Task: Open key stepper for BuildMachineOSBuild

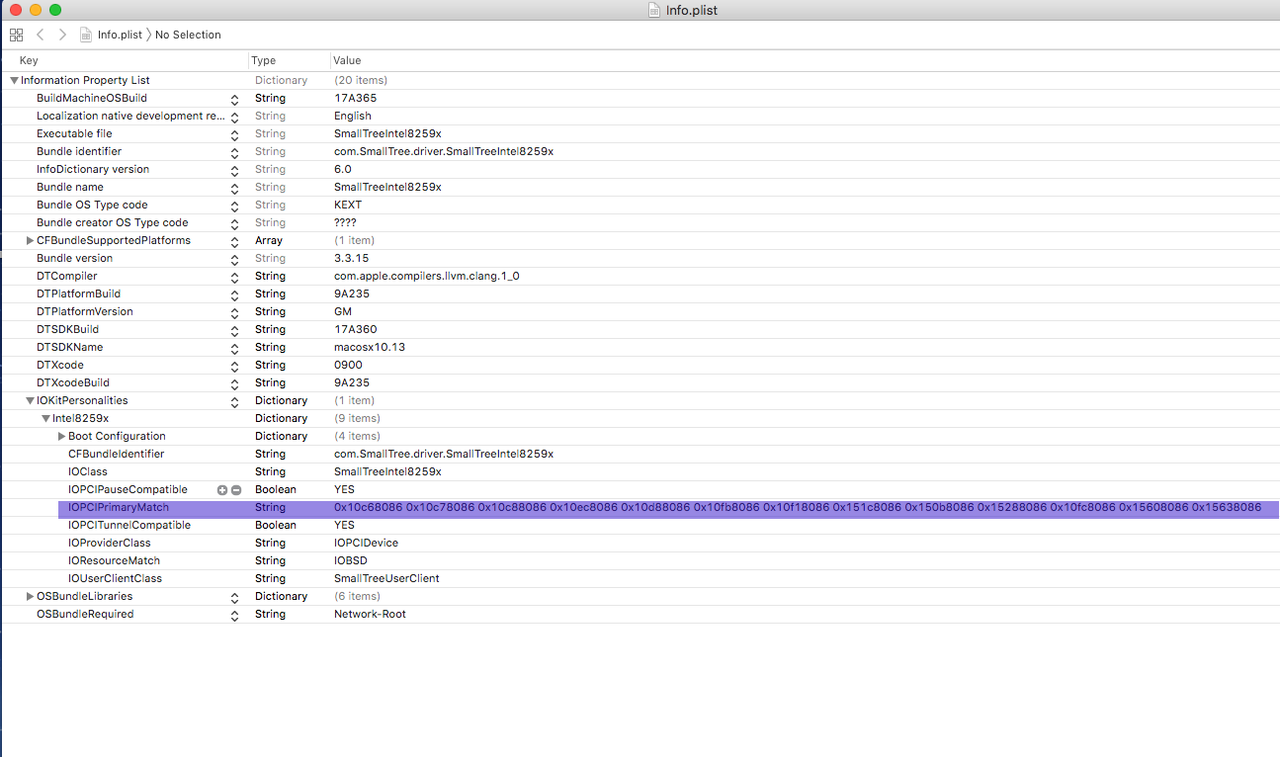Action: (x=234, y=99)
